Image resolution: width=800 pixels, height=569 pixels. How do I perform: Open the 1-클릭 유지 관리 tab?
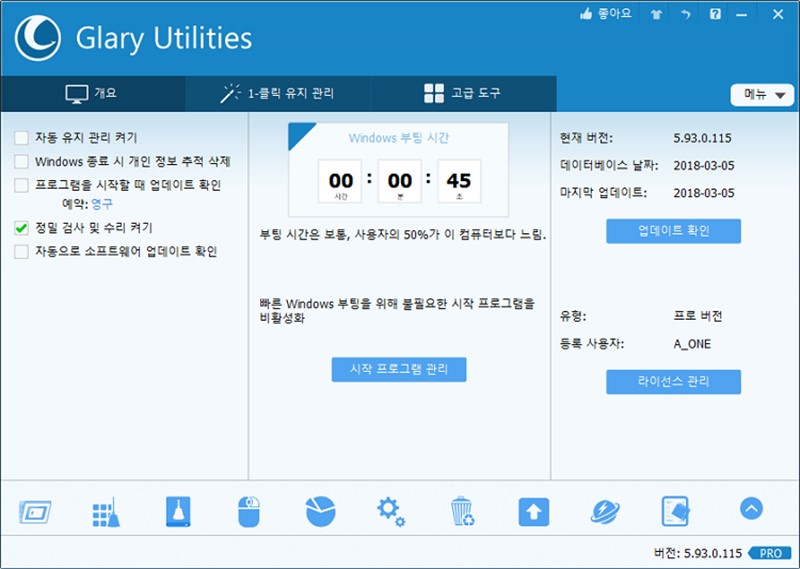[278, 94]
